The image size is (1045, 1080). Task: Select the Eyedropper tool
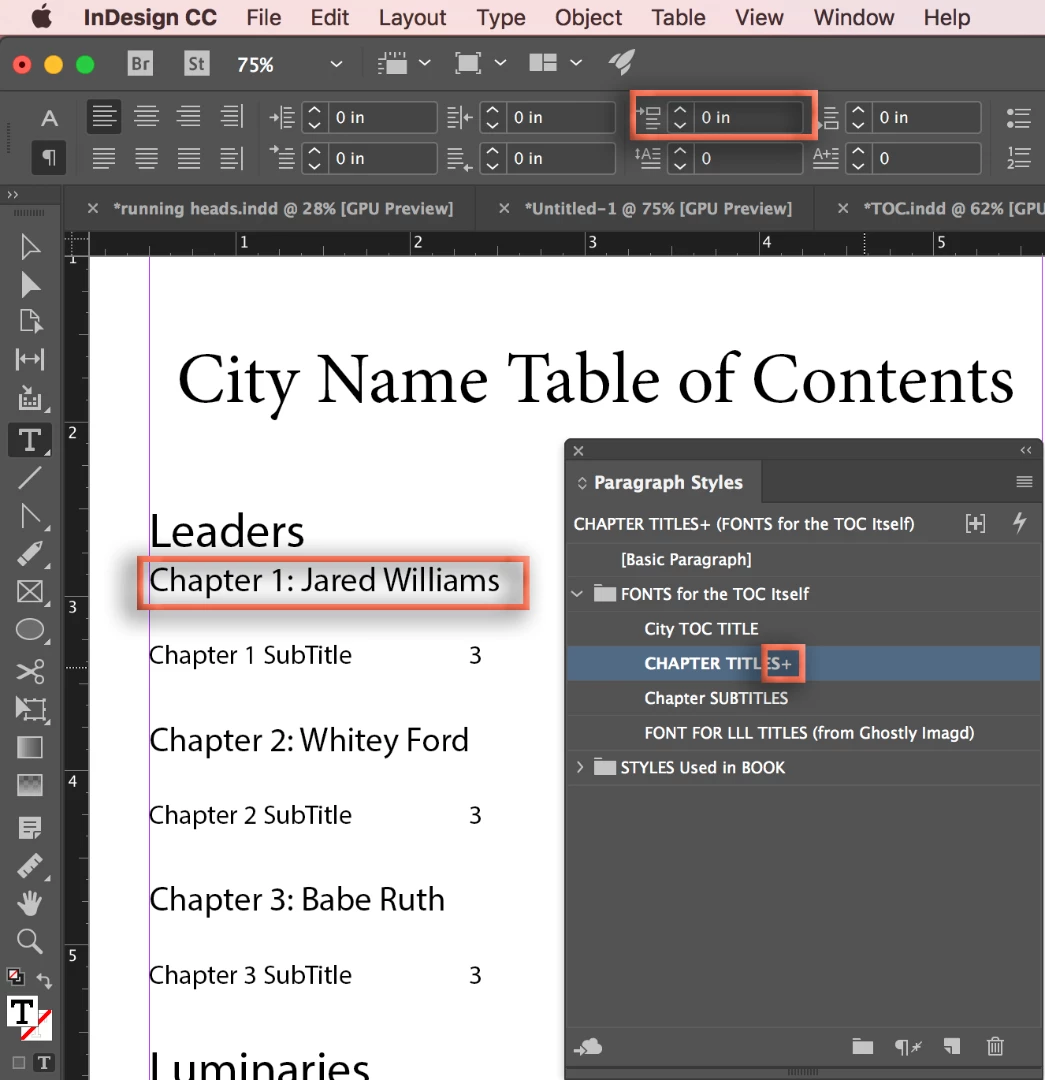(x=30, y=866)
